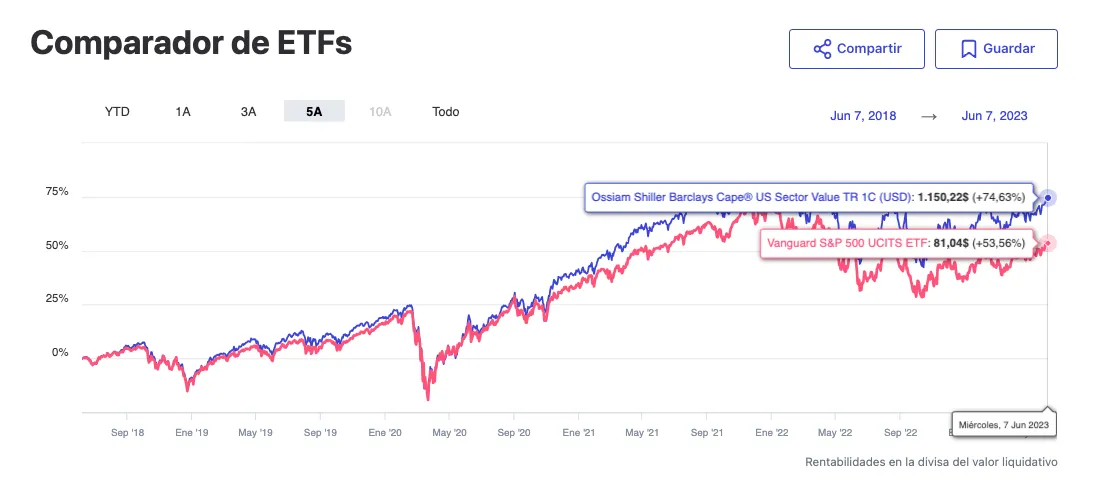1096x494 pixels.
Task: Click the Ene '21 x-axis label
Action: coord(578,434)
